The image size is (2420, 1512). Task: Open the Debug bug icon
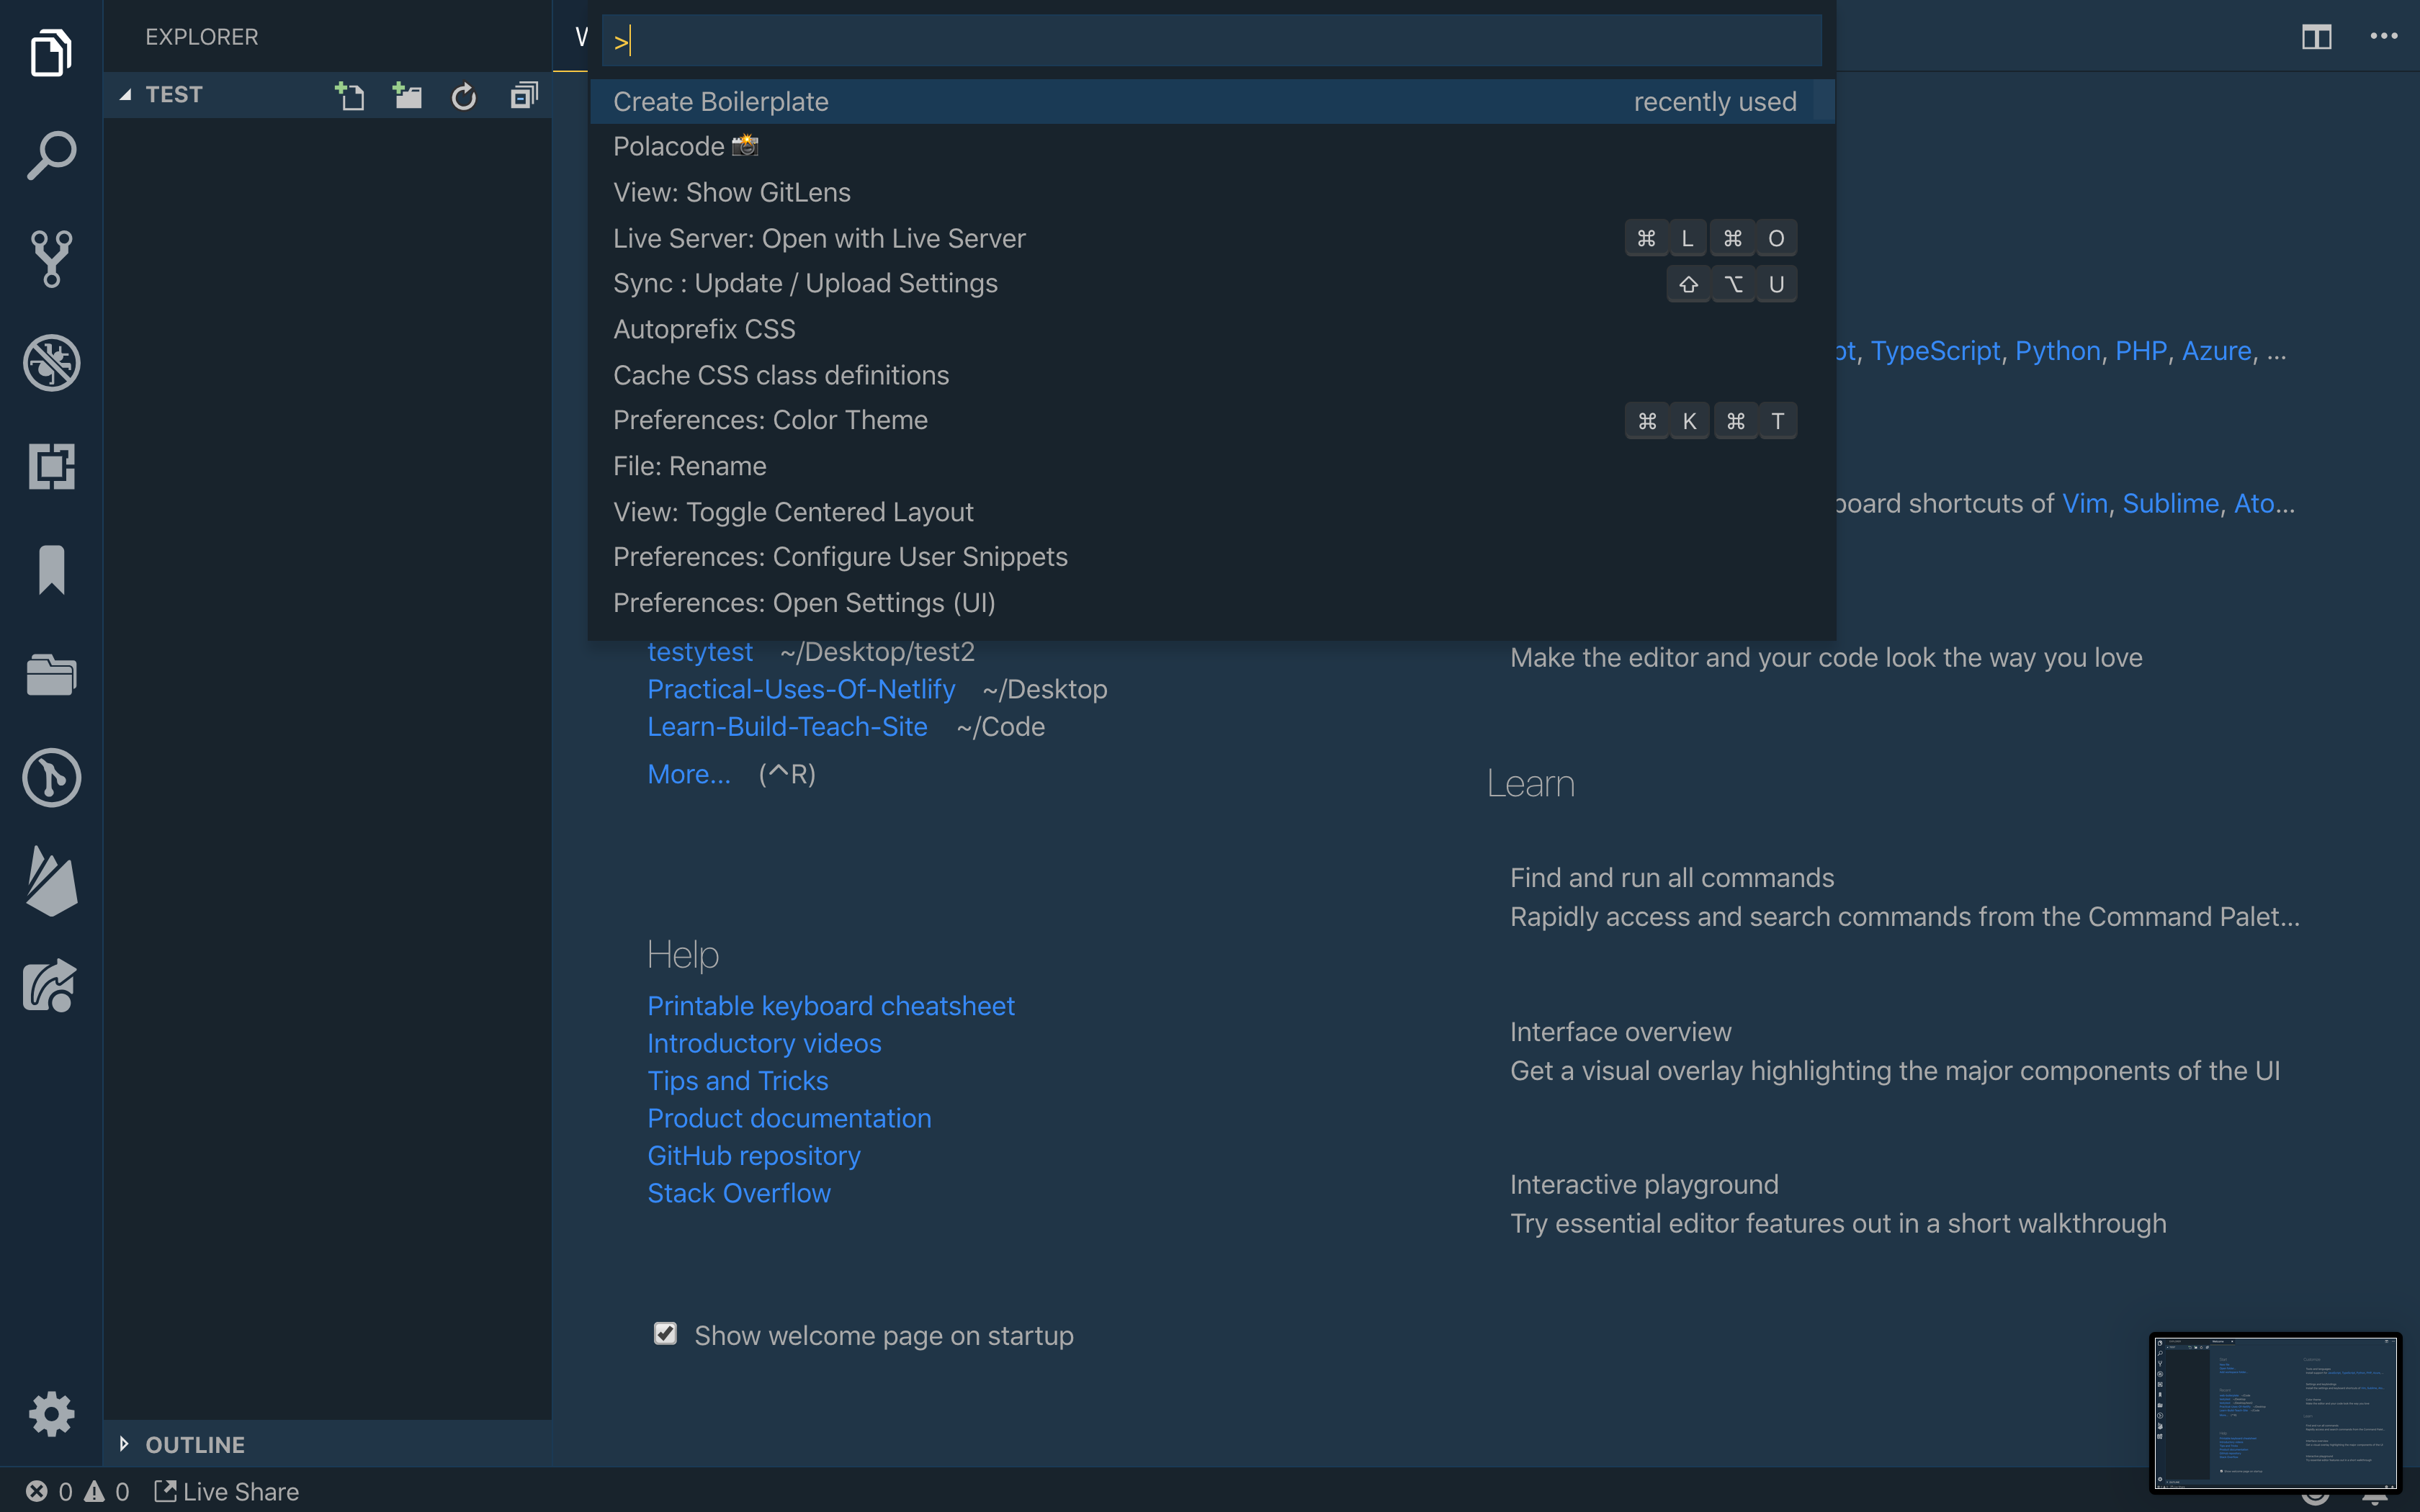(51, 362)
